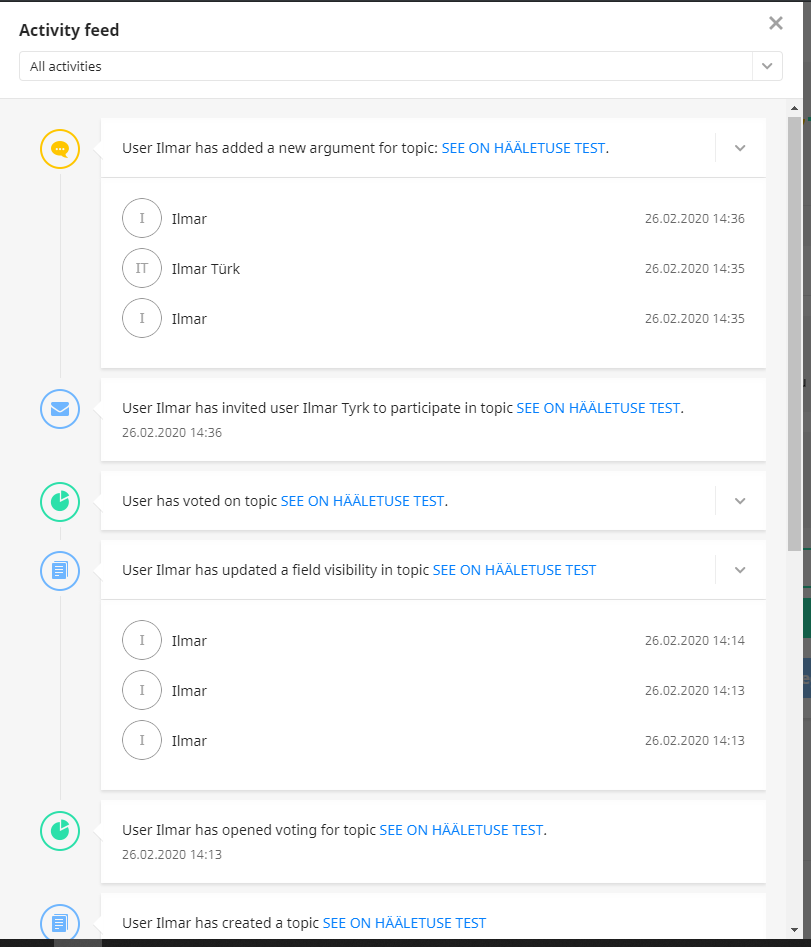This screenshot has height=947, width=811.
Task: Click the green pie chart voting icon
Action: [59, 502]
